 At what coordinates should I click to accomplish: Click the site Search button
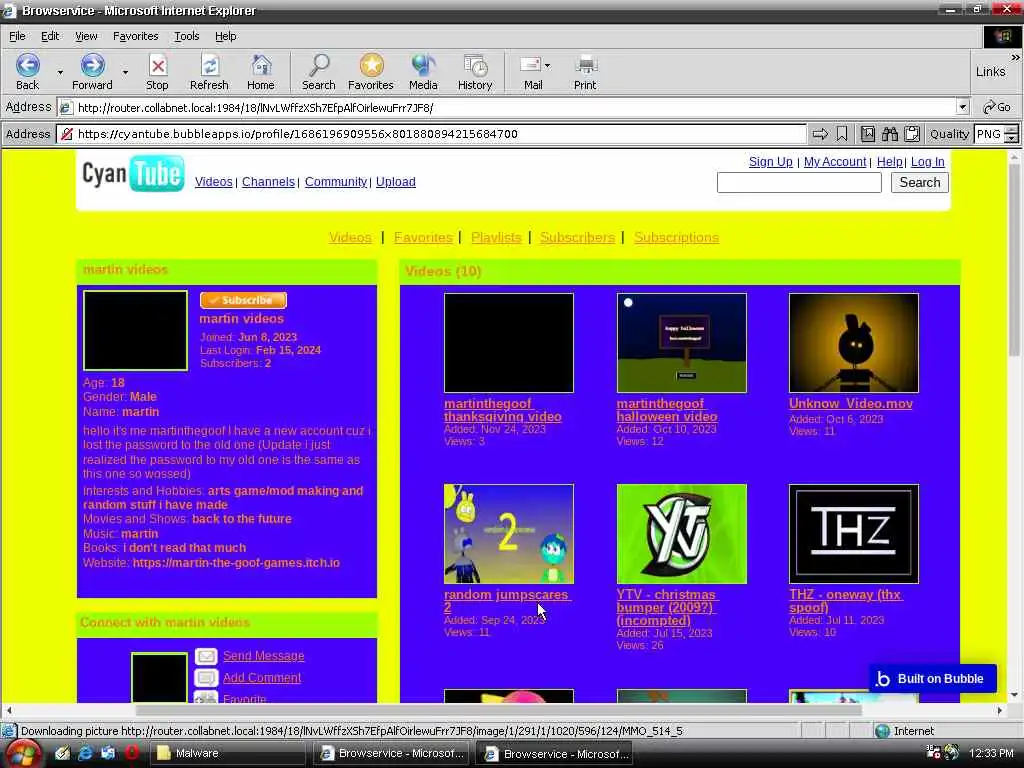click(920, 183)
